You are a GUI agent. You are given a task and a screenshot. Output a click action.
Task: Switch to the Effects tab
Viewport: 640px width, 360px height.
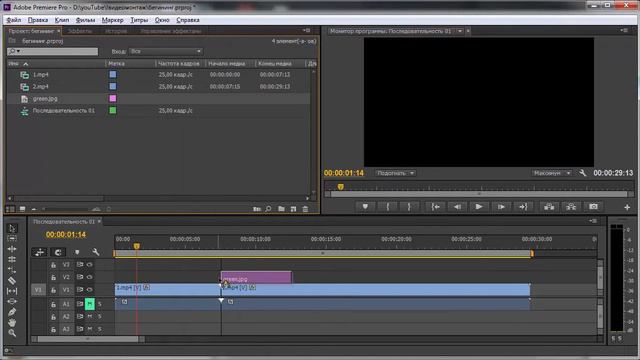point(80,31)
